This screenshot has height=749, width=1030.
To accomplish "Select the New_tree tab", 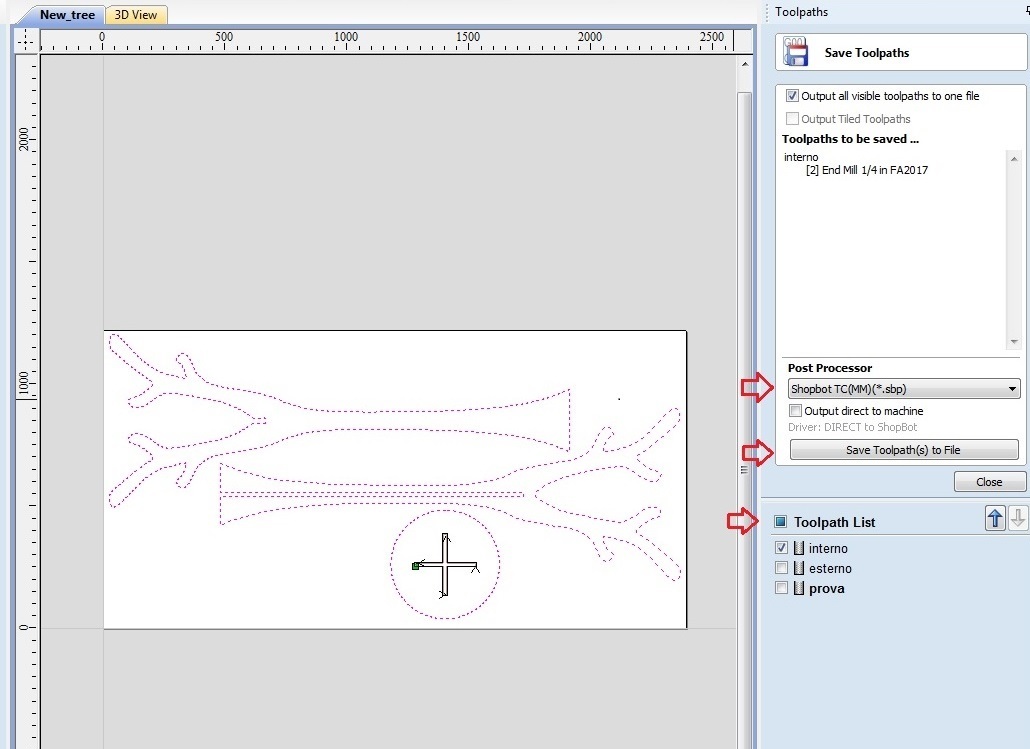I will [x=67, y=14].
